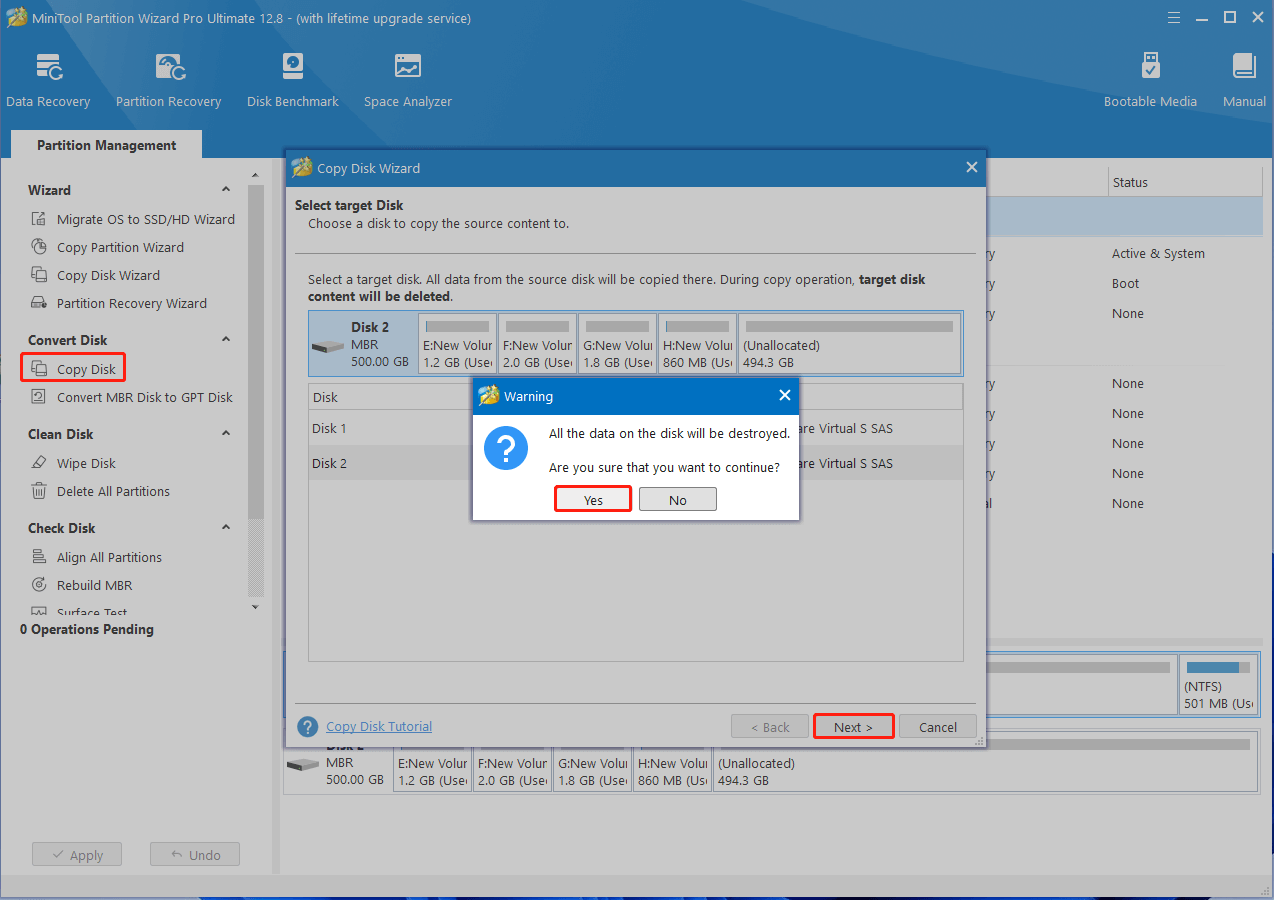Collapse the Check Disk section
Viewport: 1274px width, 900px height.
226,528
